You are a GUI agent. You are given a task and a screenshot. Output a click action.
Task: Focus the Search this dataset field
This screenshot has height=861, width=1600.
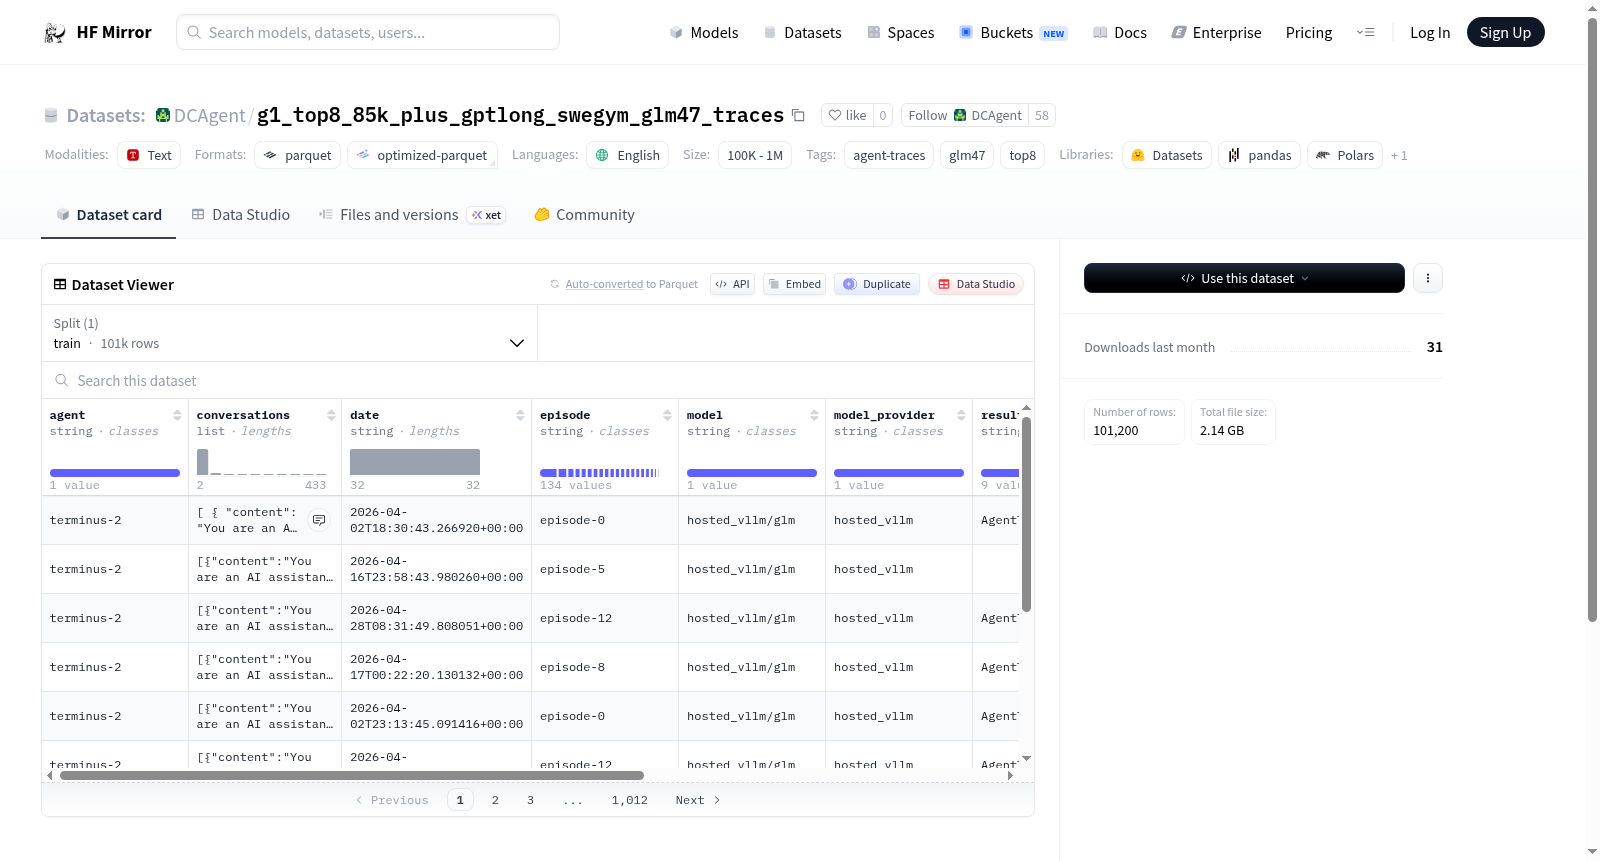[538, 381]
